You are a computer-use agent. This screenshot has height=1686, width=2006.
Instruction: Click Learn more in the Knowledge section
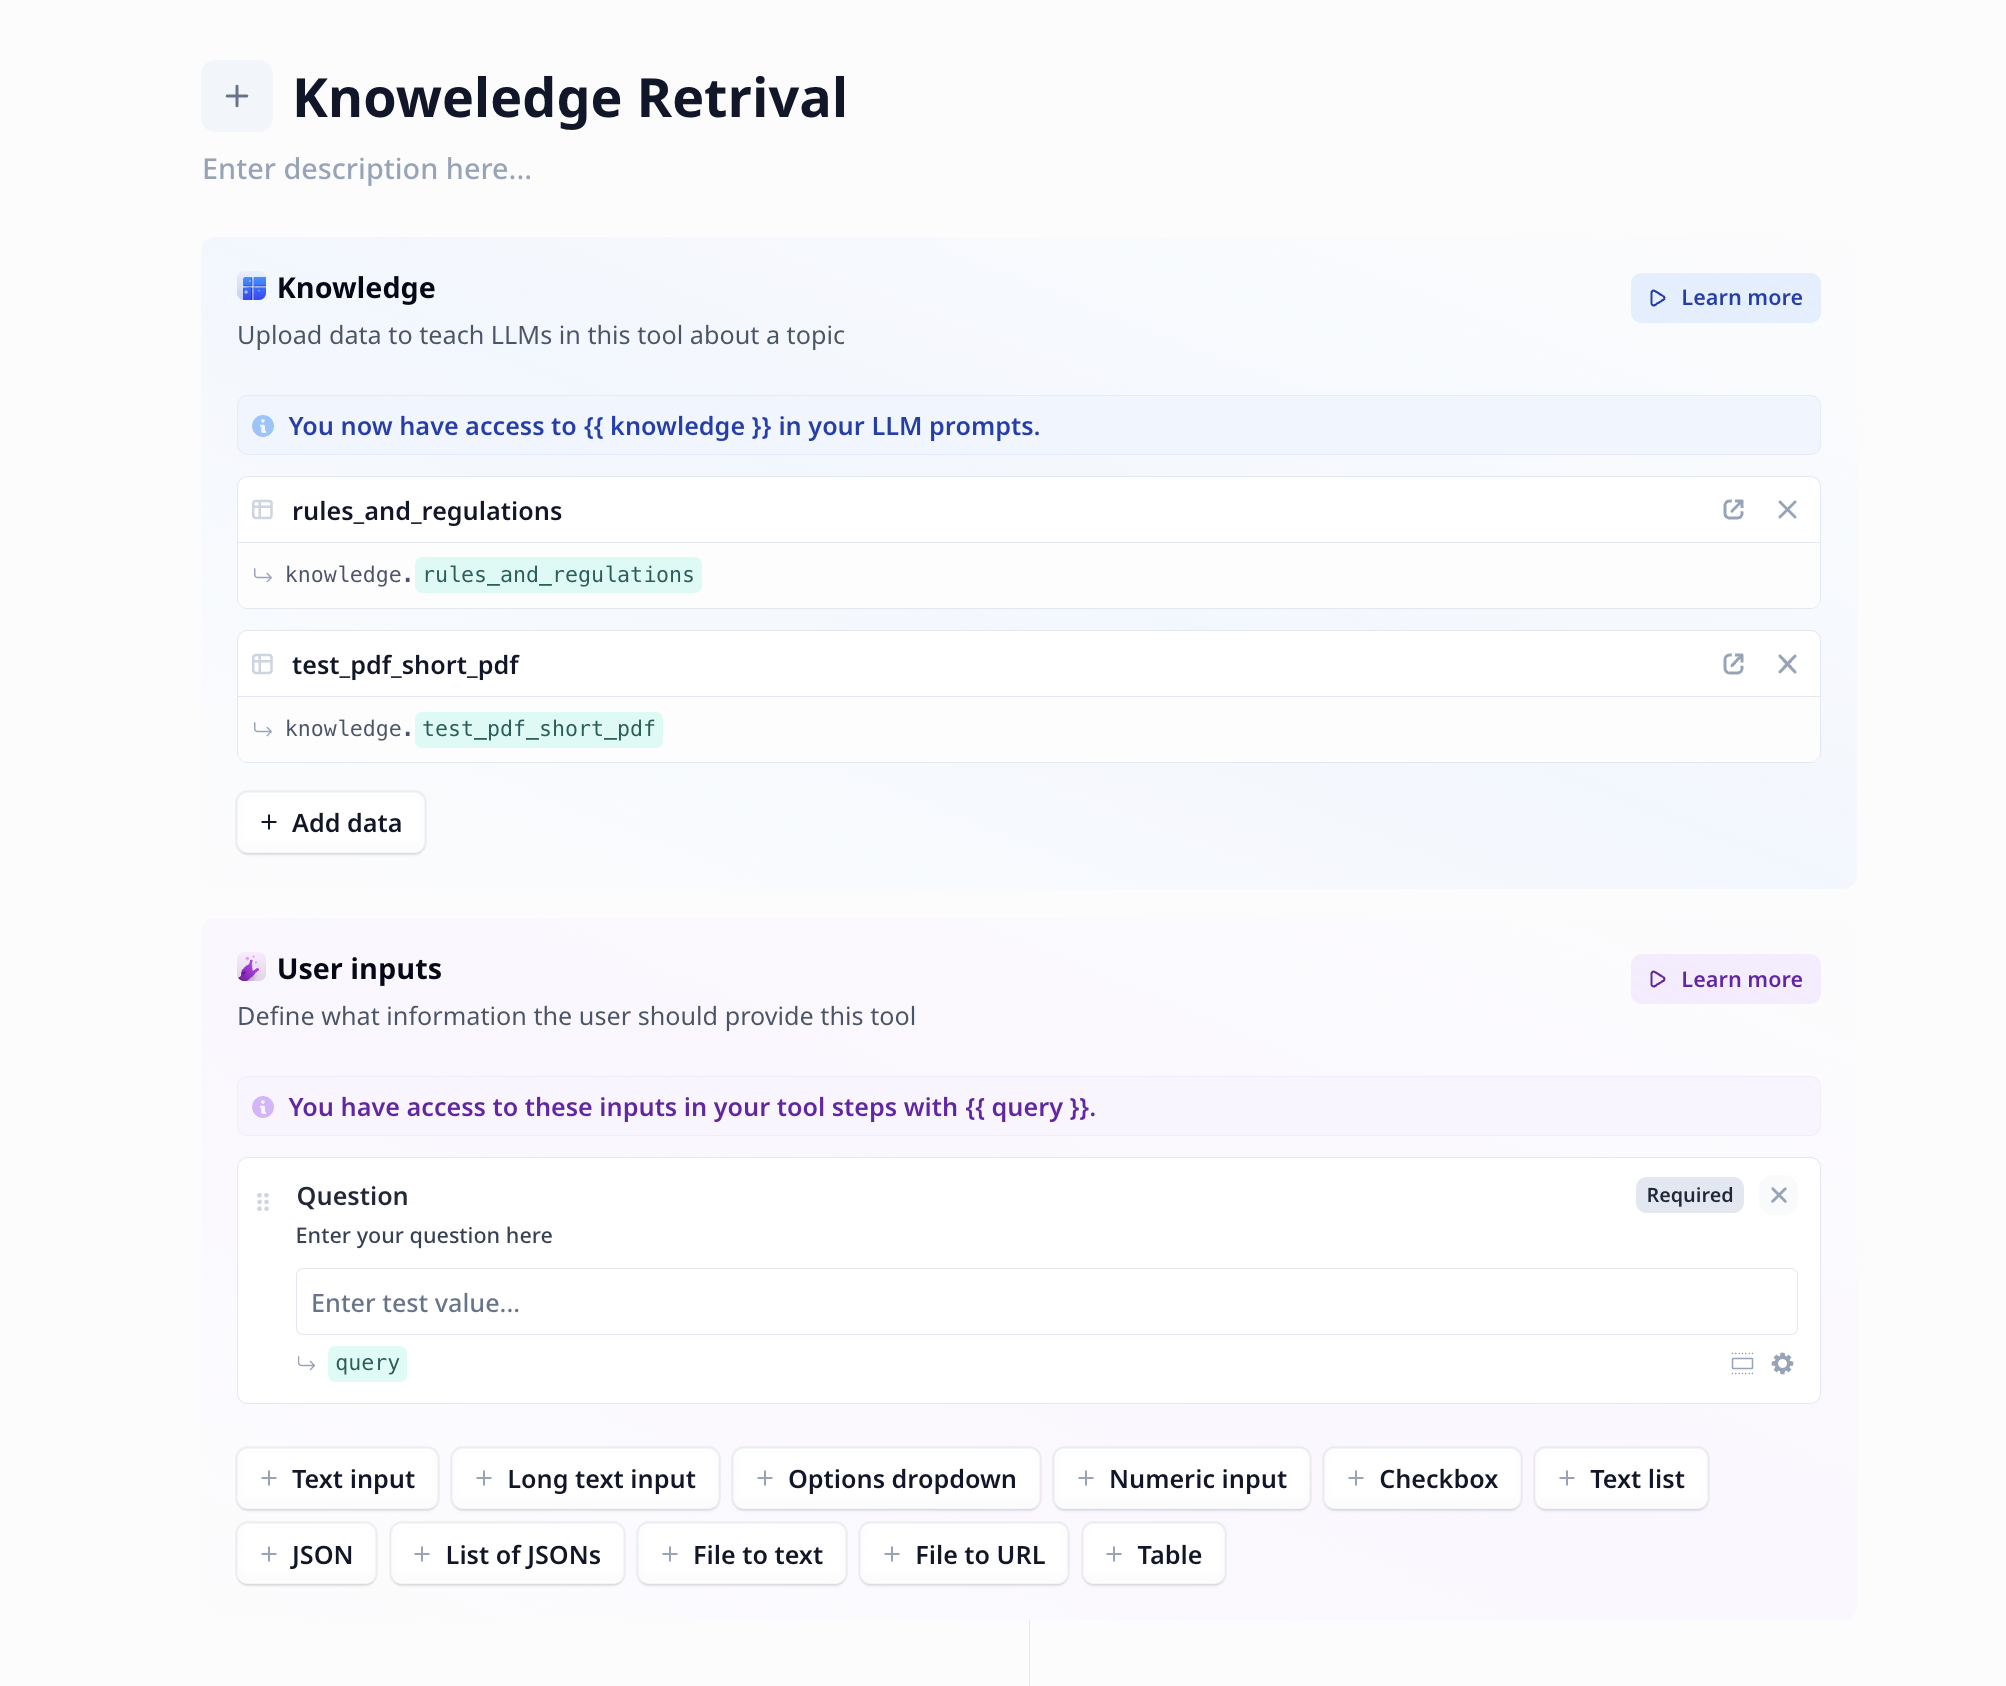tap(1725, 298)
